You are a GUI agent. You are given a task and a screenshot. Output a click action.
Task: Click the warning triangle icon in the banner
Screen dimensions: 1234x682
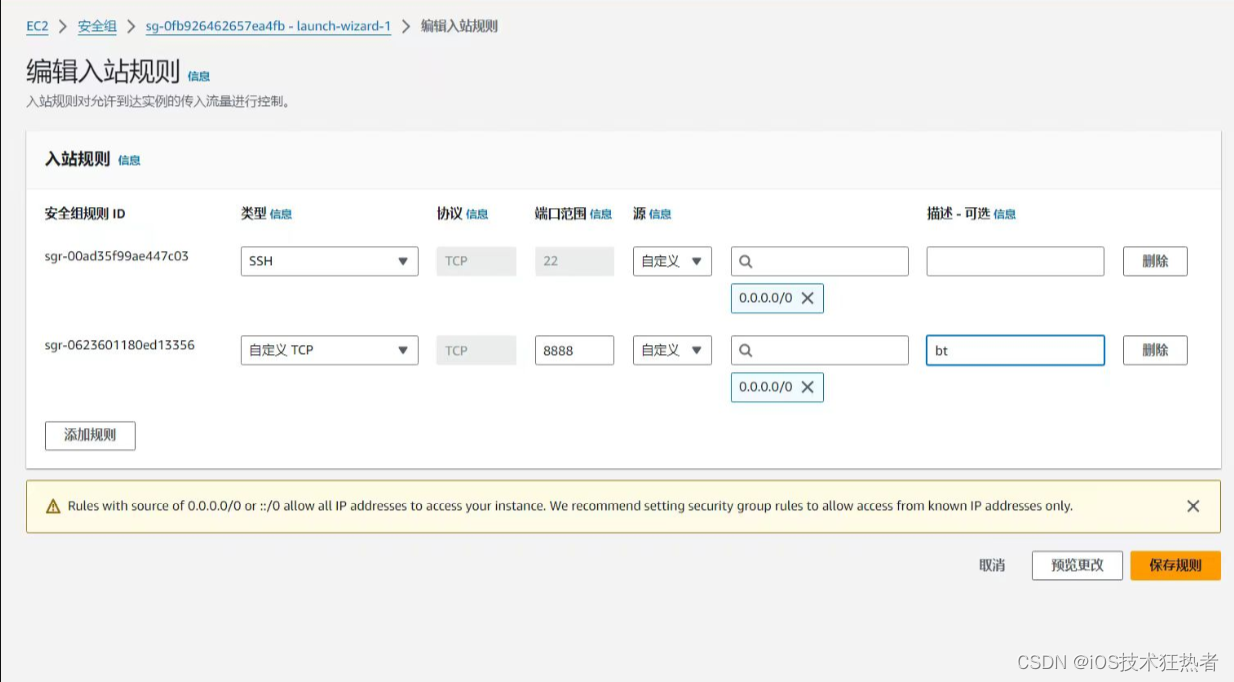coord(53,507)
